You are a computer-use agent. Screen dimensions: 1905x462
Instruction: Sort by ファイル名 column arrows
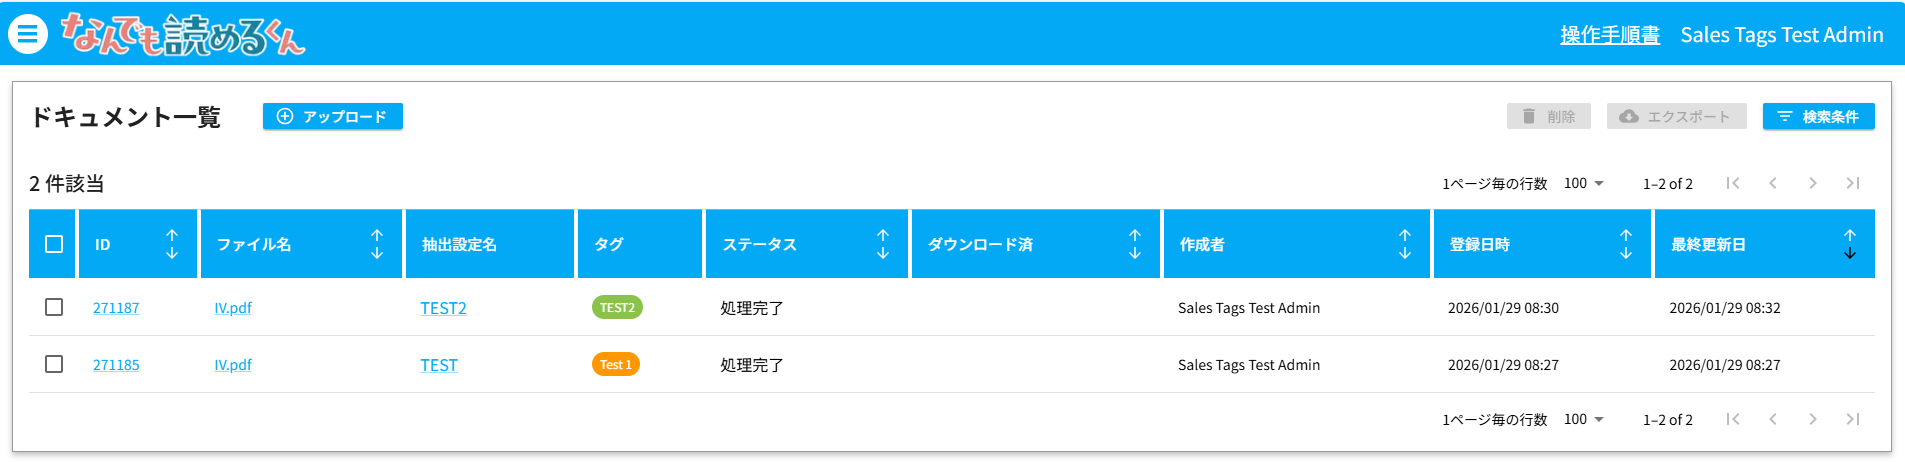(377, 244)
